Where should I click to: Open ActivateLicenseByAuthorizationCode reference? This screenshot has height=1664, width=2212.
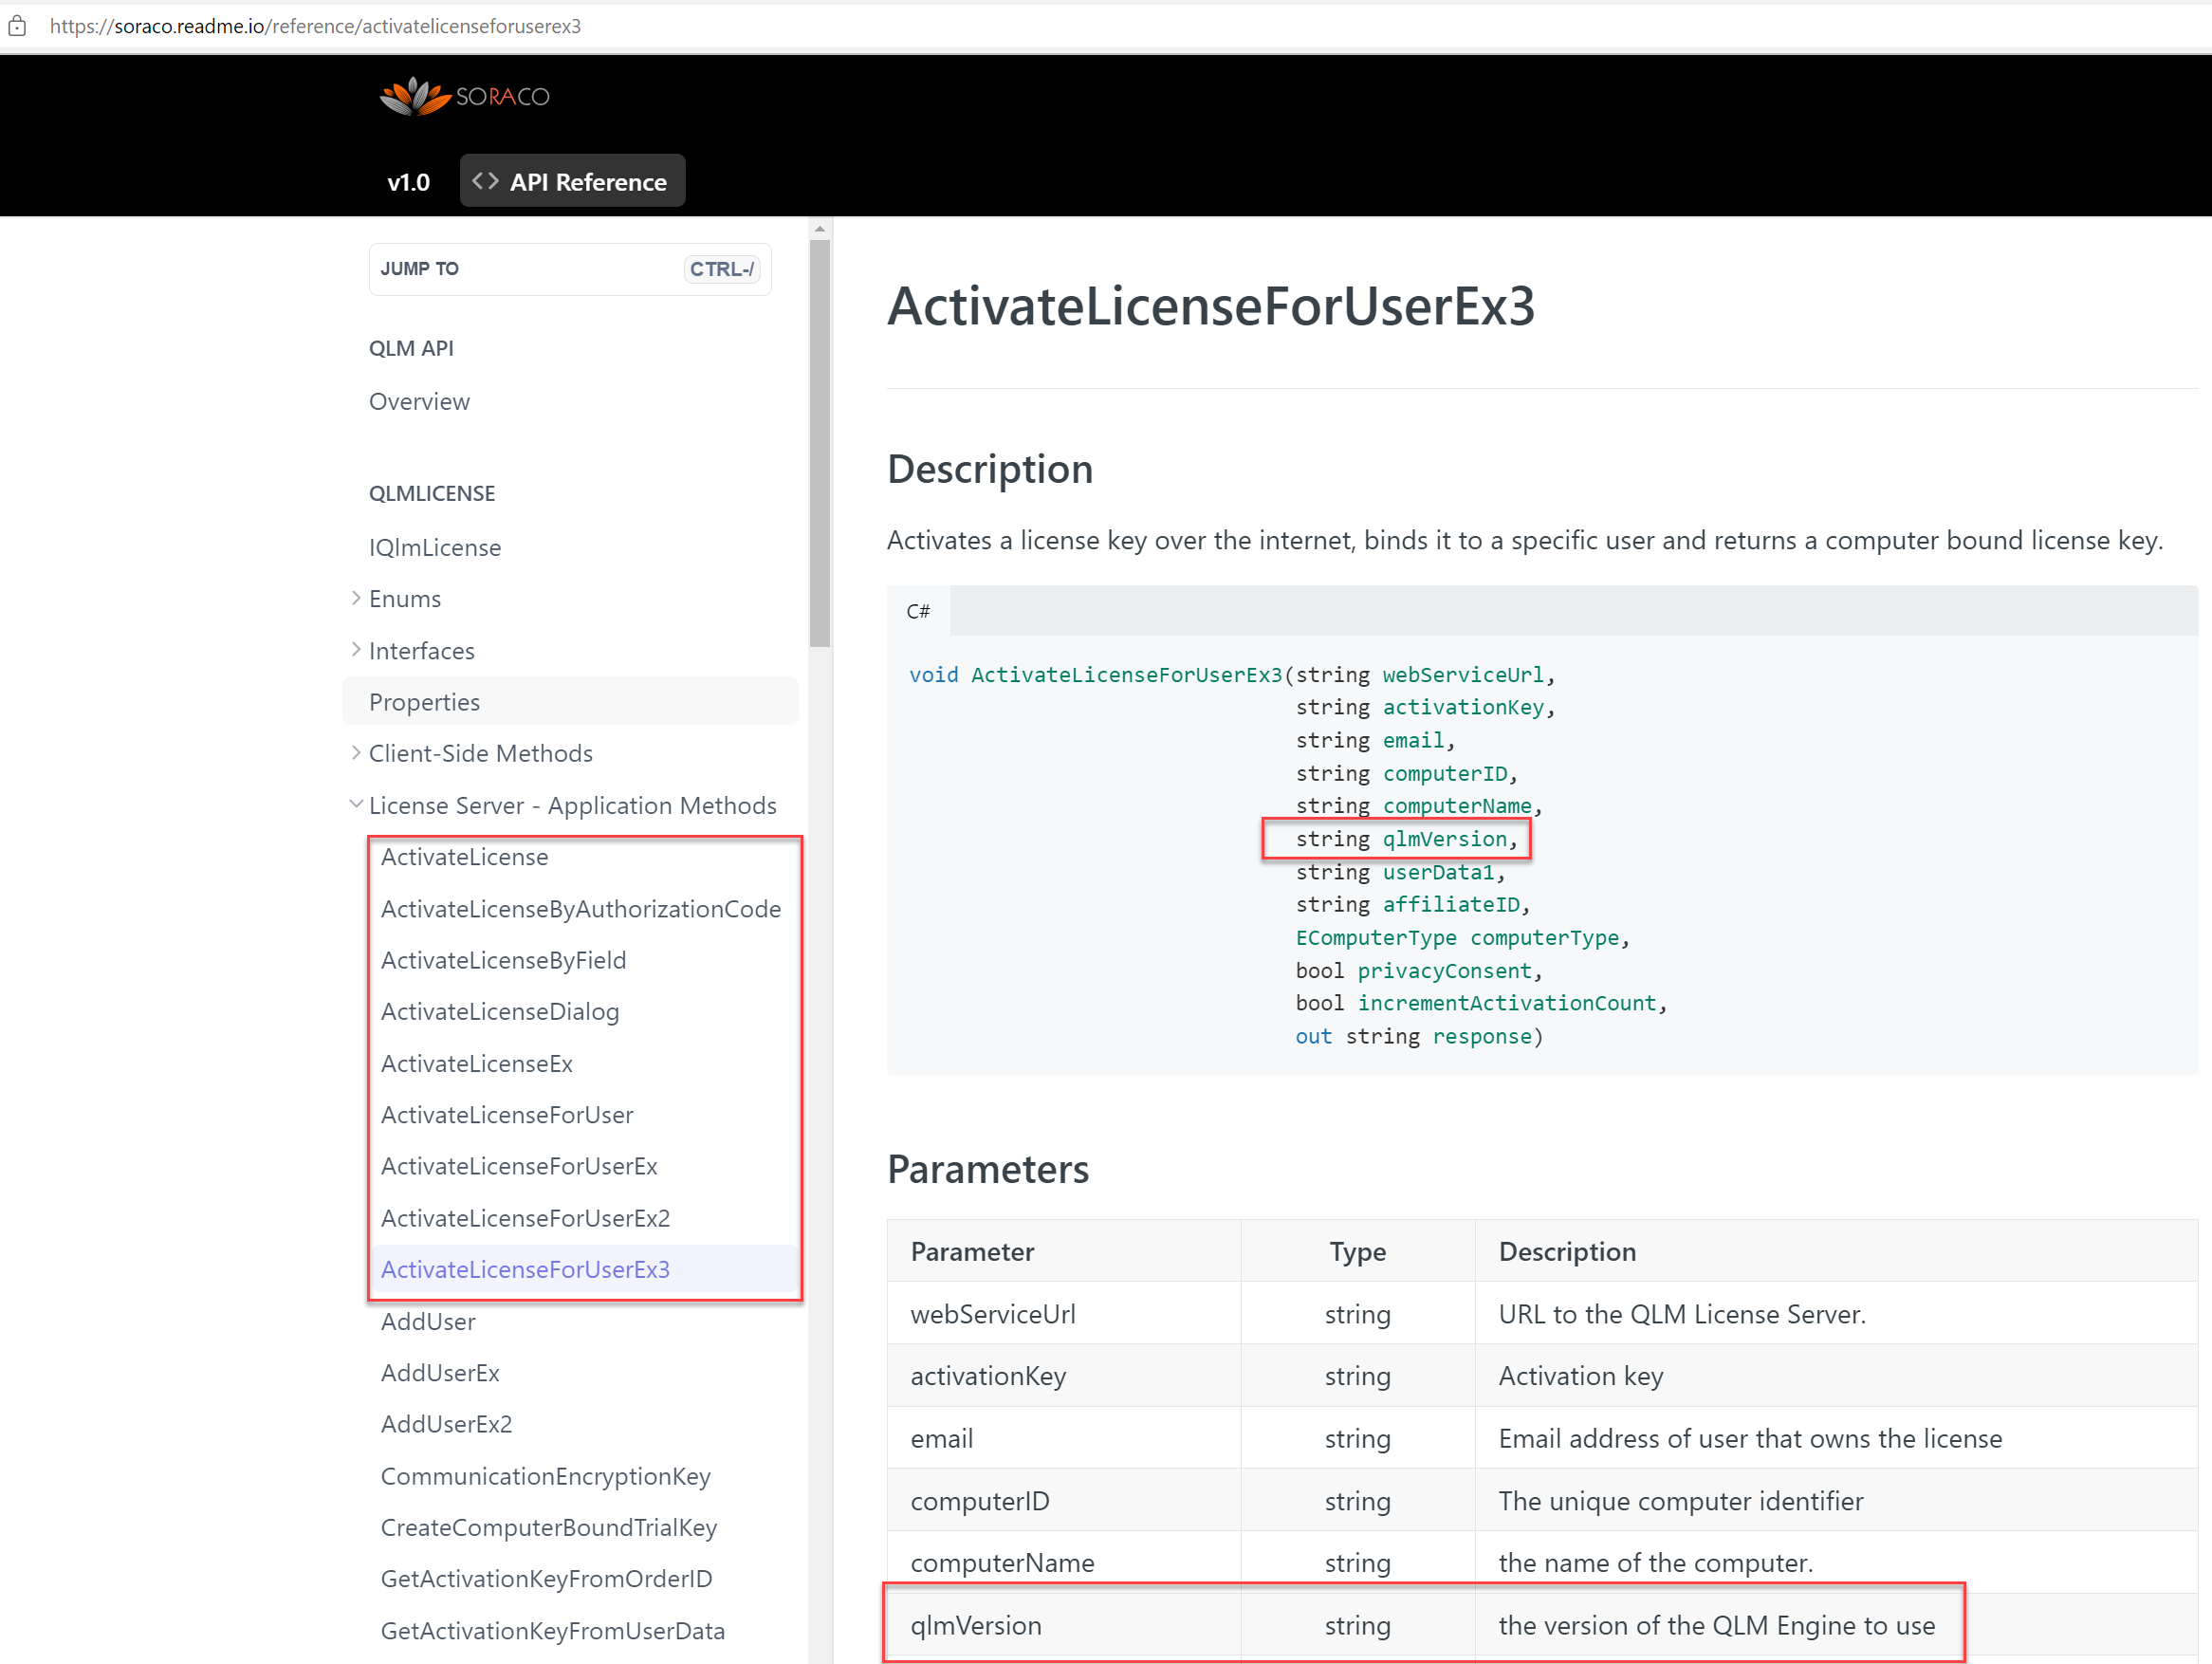(x=580, y=908)
